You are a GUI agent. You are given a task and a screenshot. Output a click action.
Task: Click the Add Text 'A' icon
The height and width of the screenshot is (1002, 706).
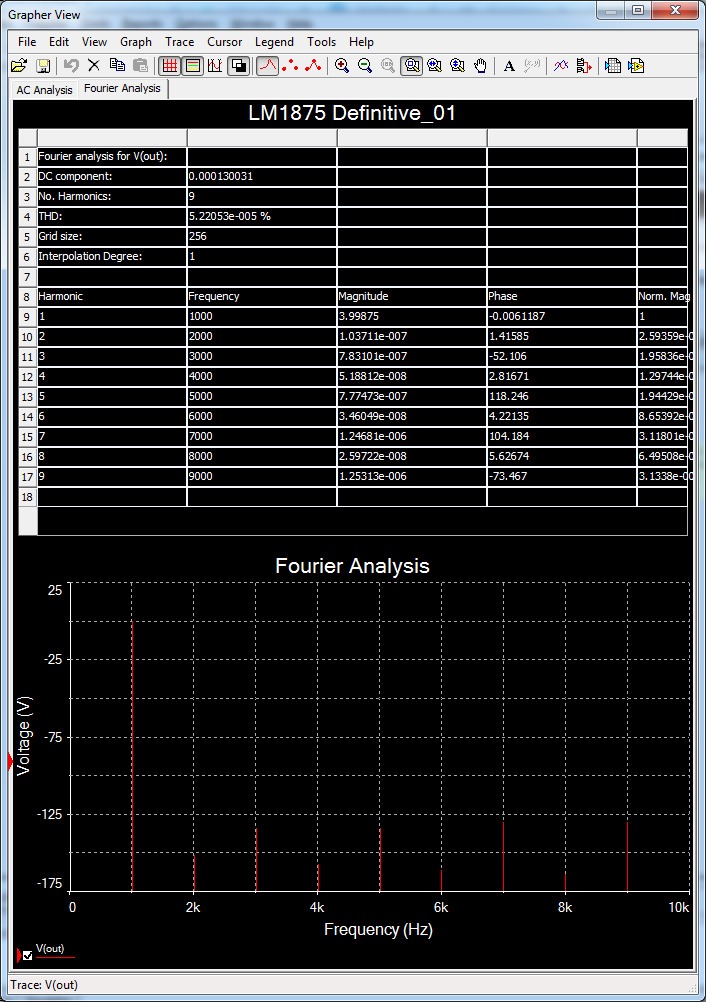[x=509, y=65]
